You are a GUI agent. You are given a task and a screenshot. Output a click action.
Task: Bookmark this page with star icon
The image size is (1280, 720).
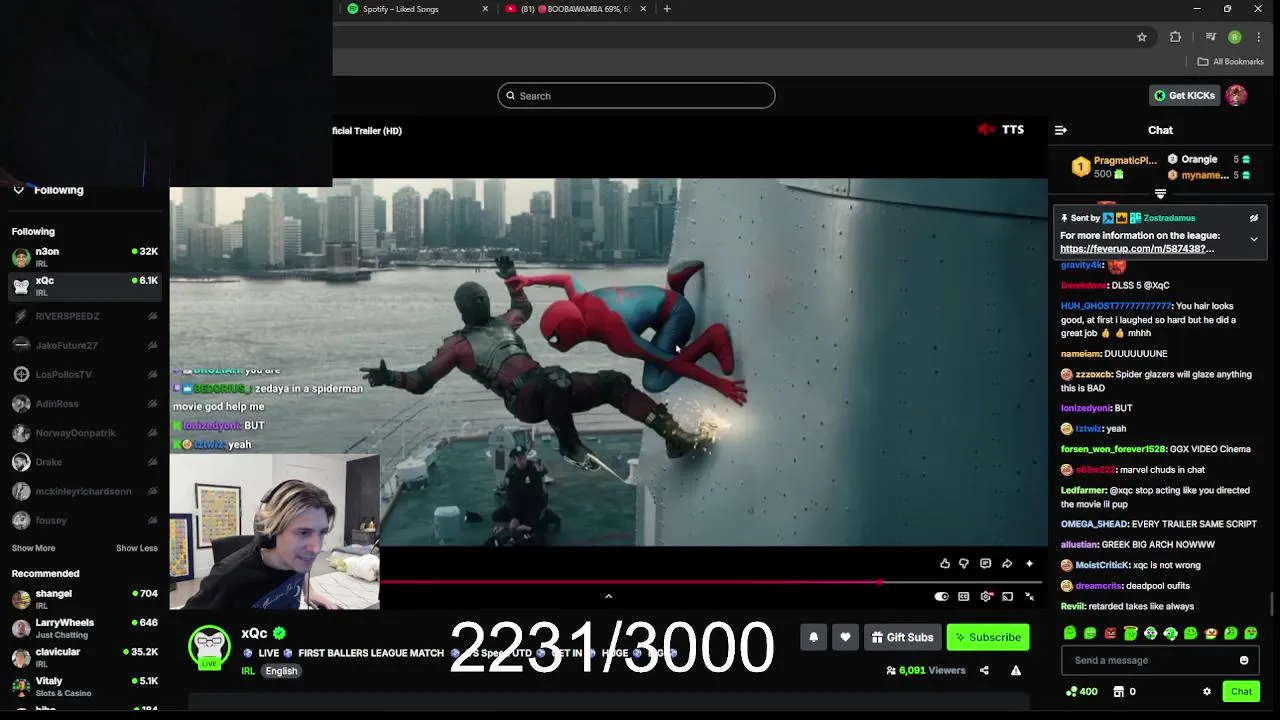1142,37
